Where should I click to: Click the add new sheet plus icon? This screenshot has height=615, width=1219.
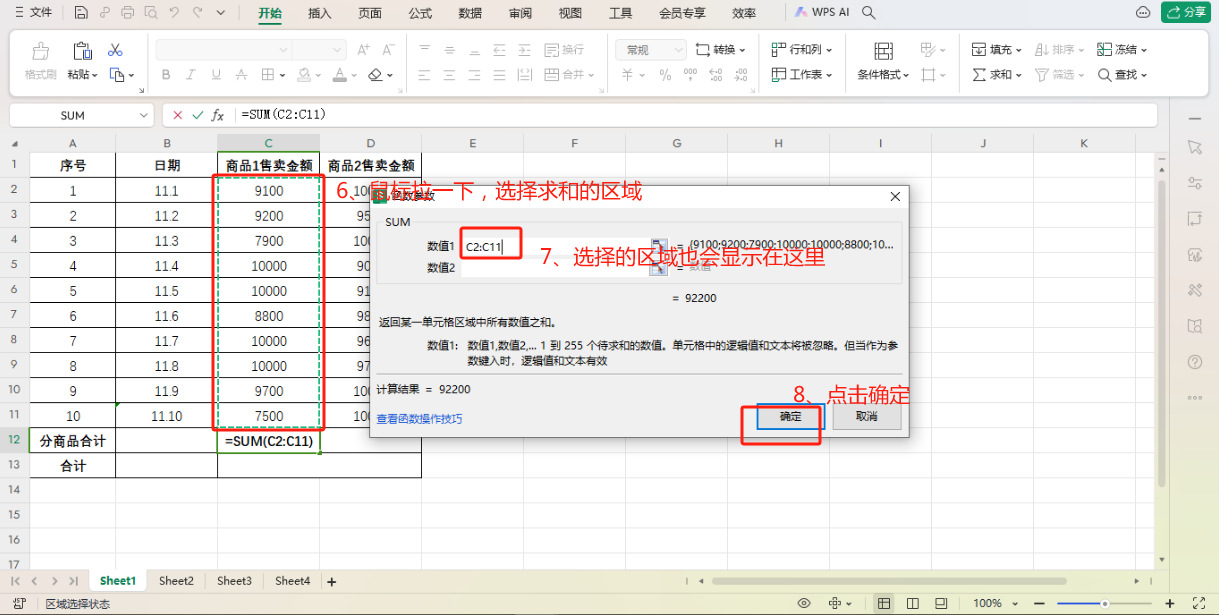332,581
